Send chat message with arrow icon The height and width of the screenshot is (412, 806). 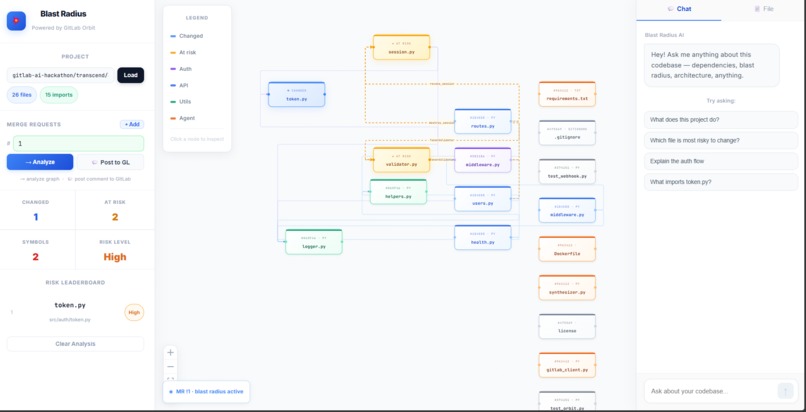(x=785, y=391)
